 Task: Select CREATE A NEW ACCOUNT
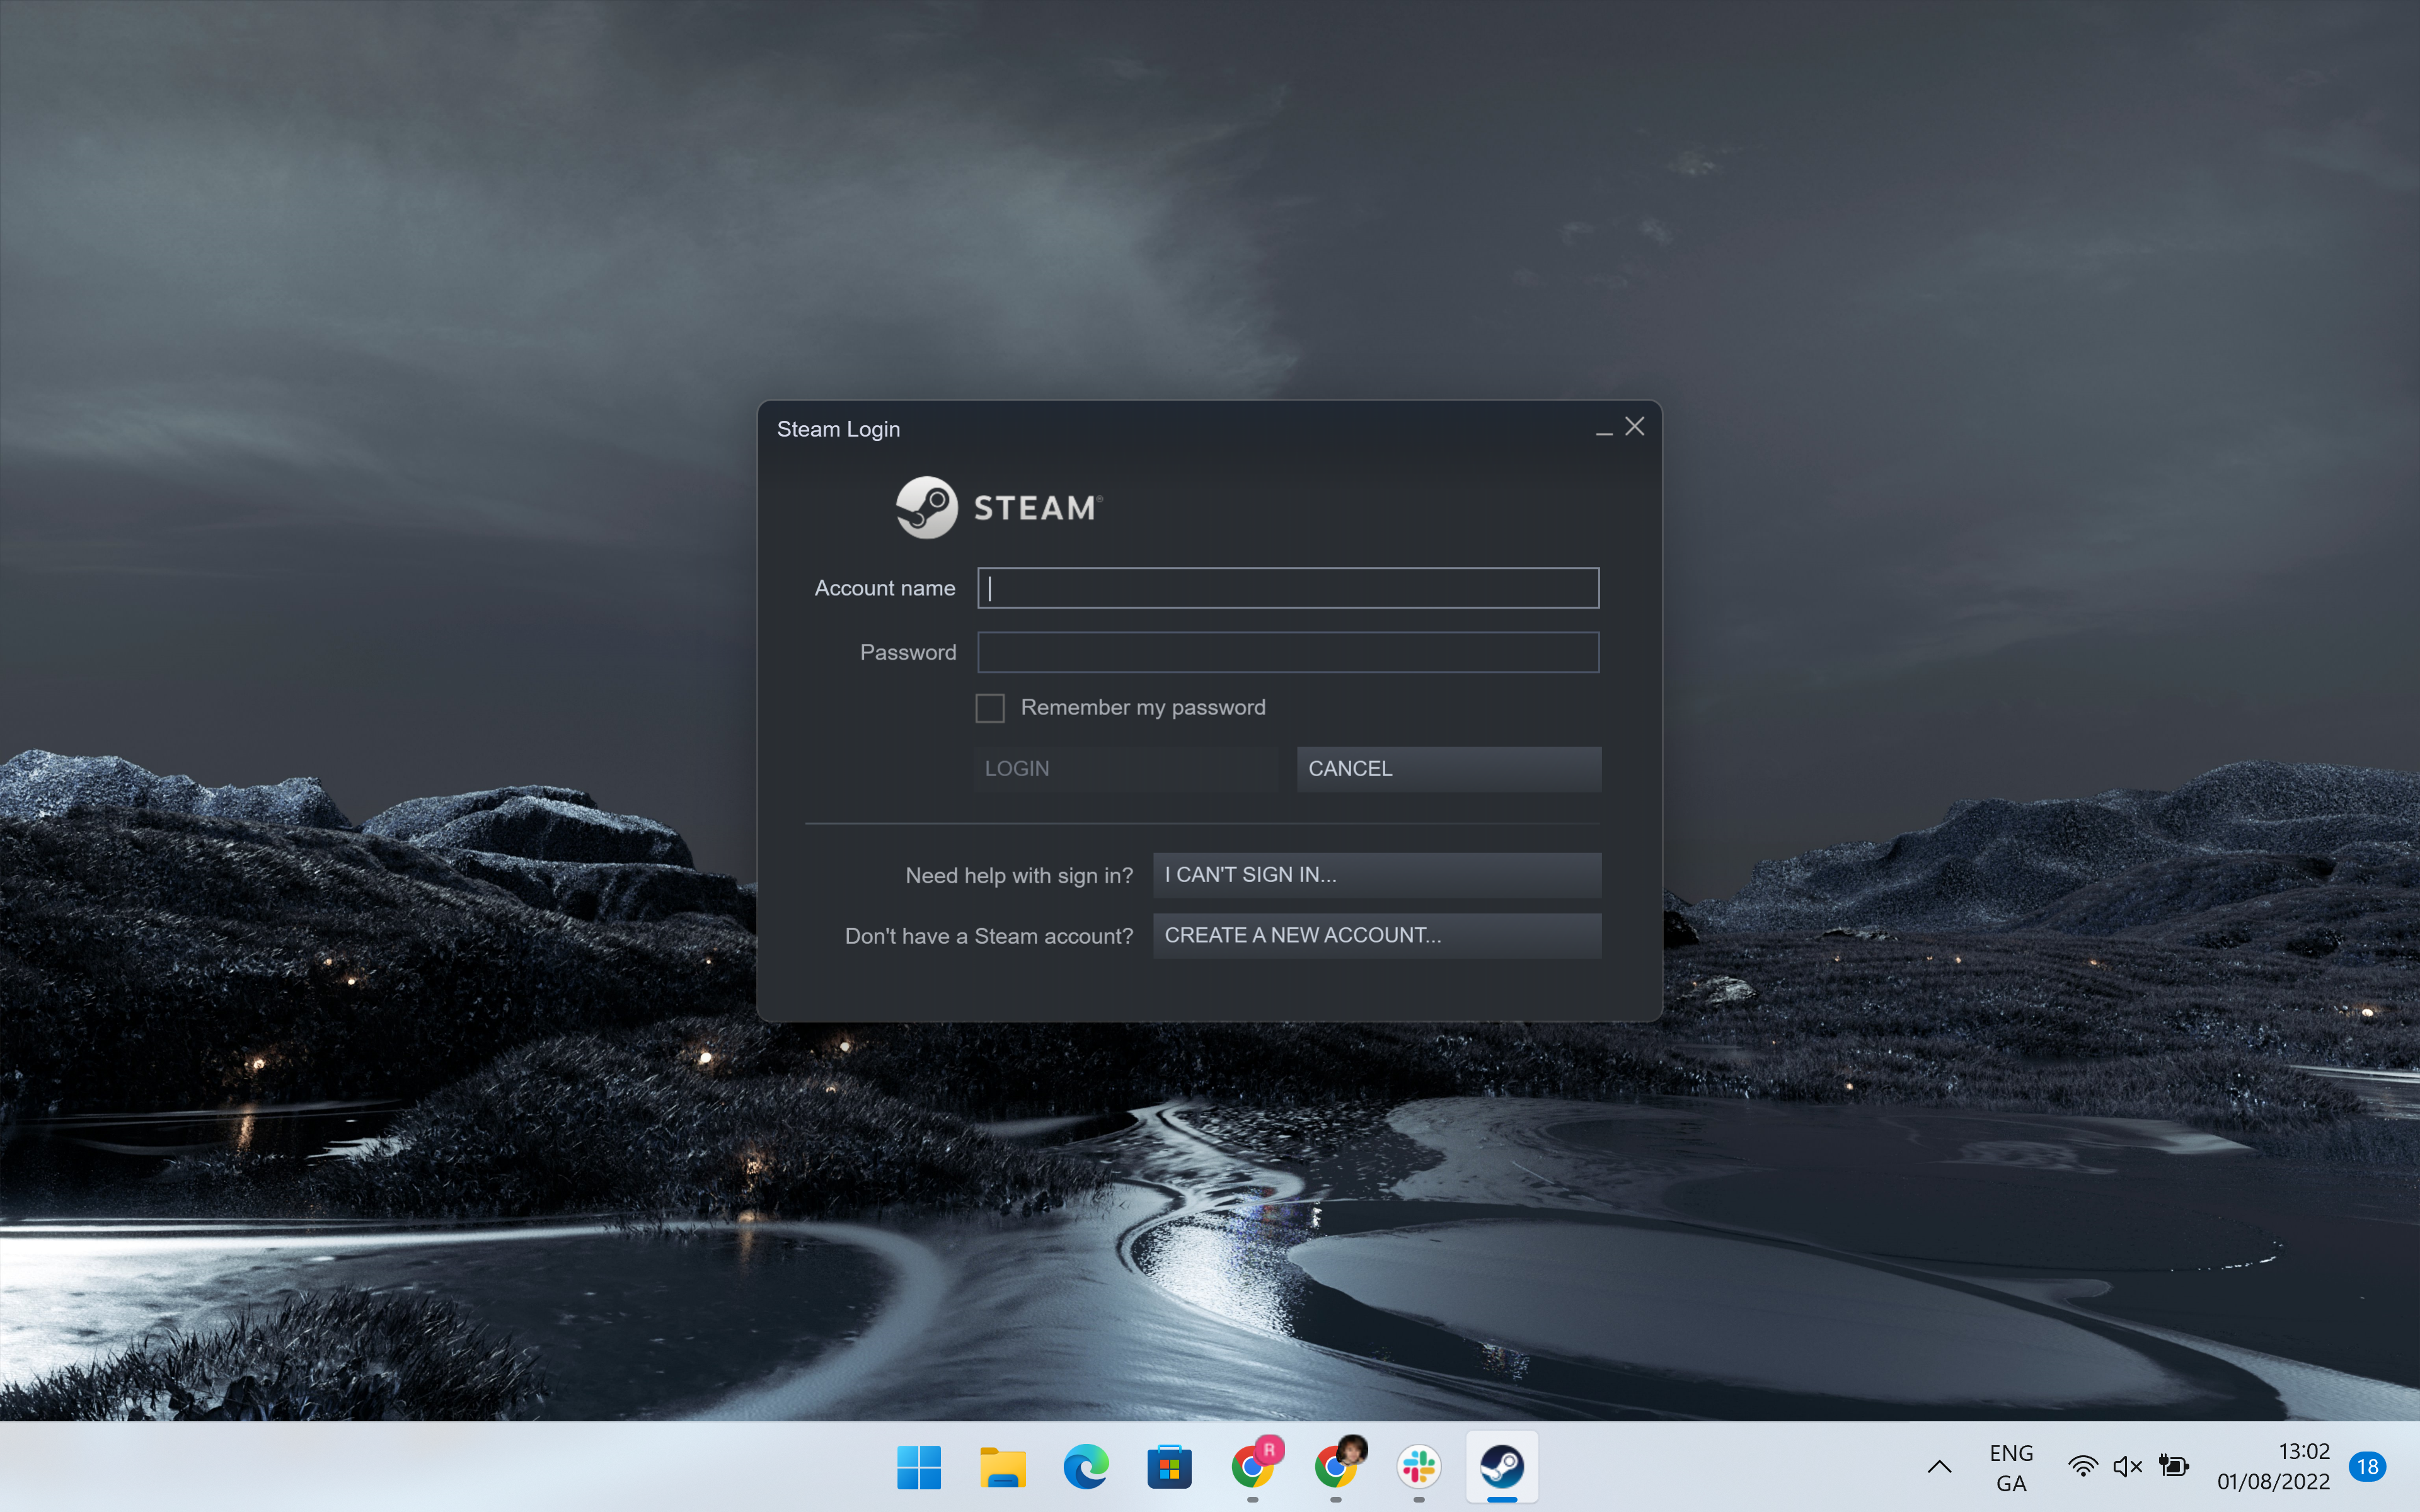tap(1377, 935)
